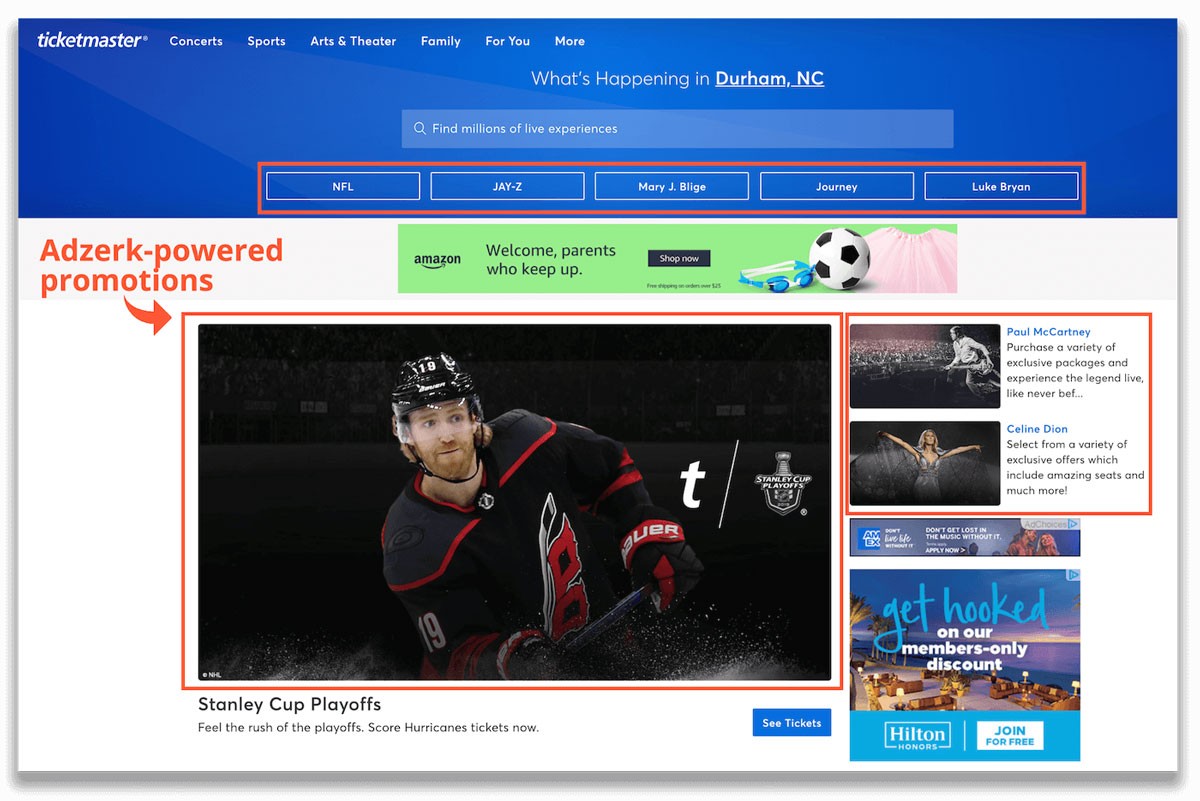Image resolution: width=1200 pixels, height=801 pixels.
Task: Open the Celine Dion link
Action: coord(1037,429)
